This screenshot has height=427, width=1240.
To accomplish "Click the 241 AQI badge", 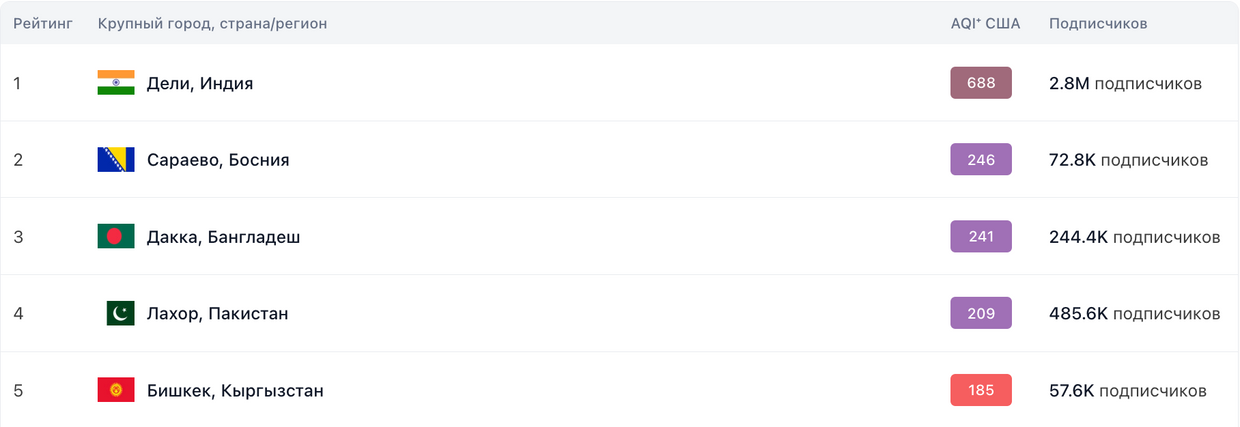I will pyautogui.click(x=981, y=236).
